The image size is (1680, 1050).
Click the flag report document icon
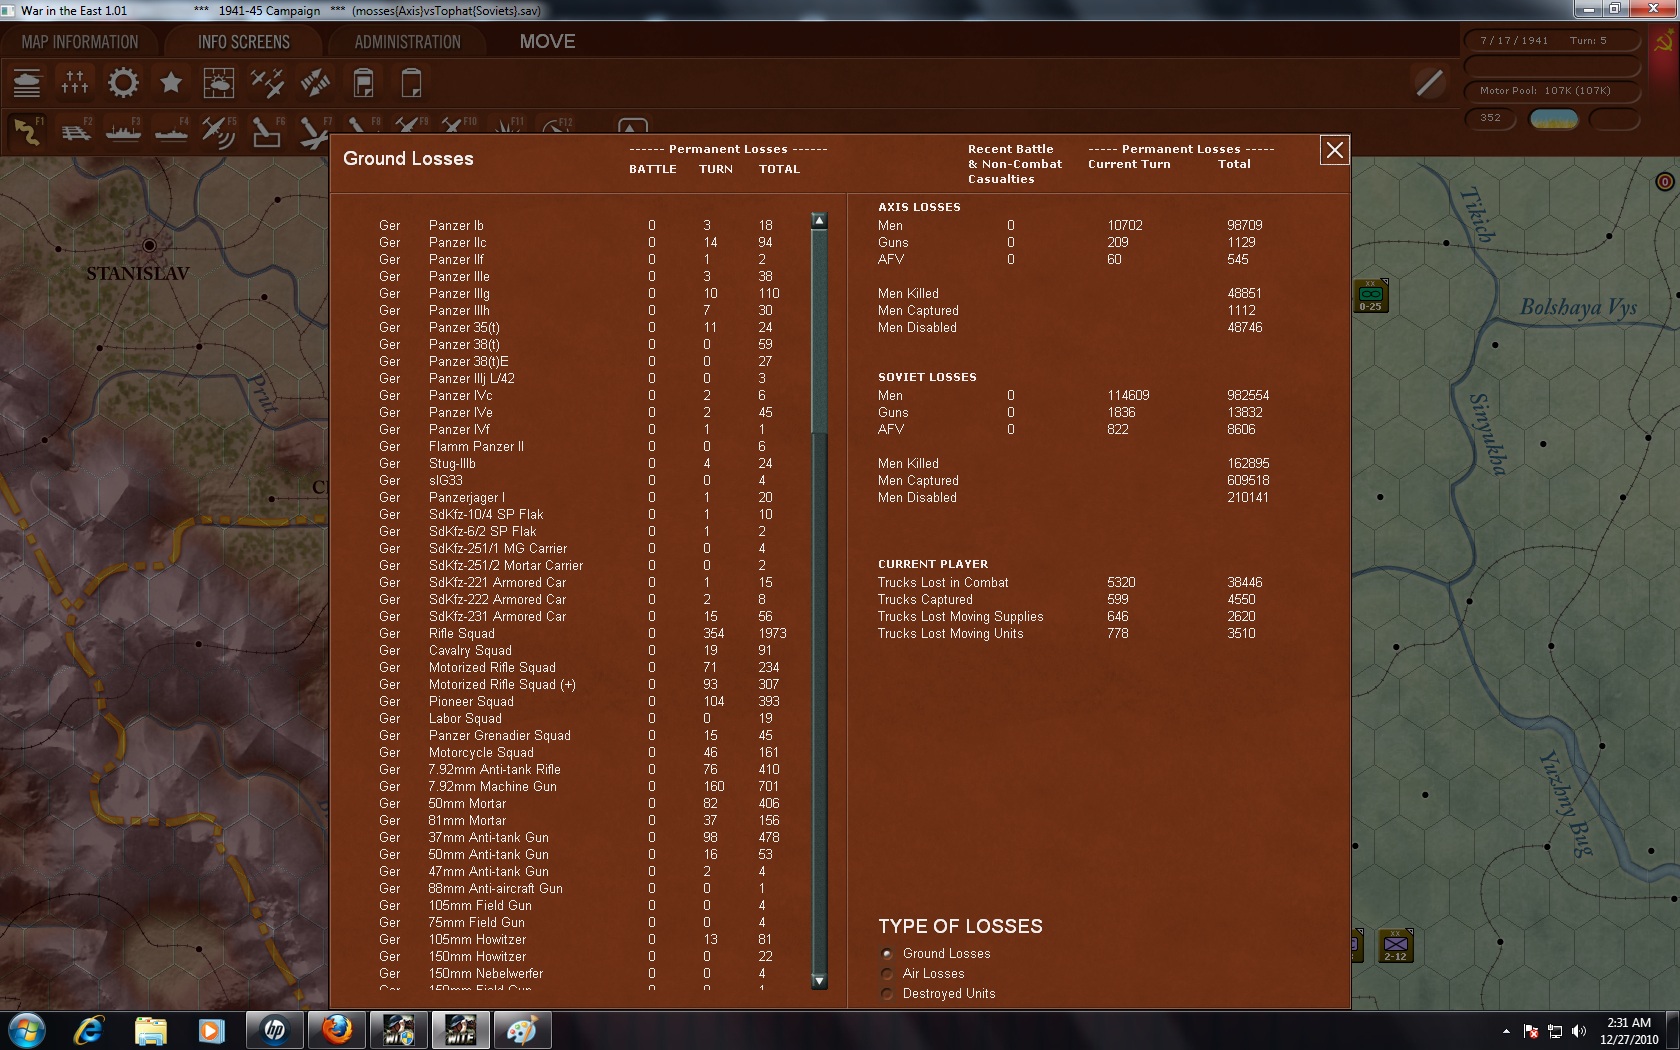363,83
